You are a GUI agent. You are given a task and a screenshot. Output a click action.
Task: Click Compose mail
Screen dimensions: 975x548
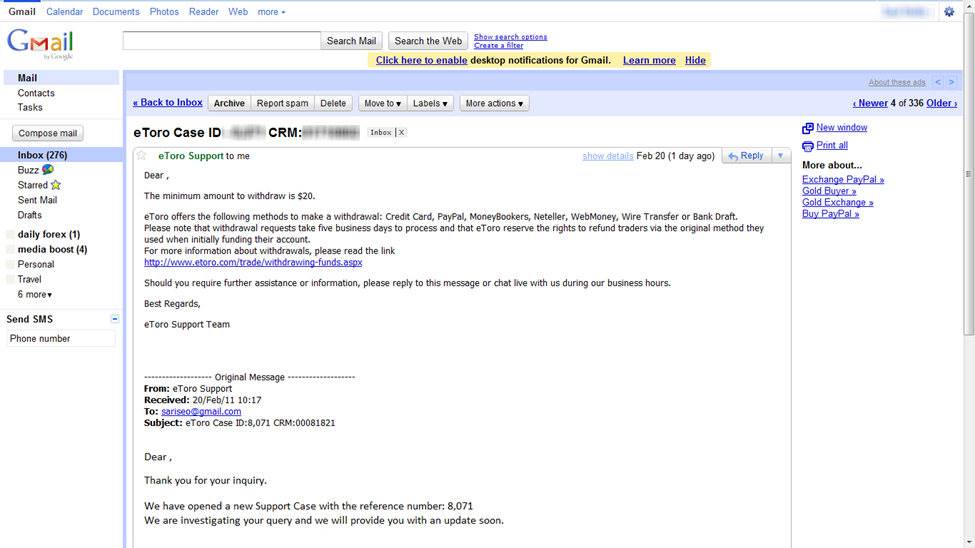(48, 133)
